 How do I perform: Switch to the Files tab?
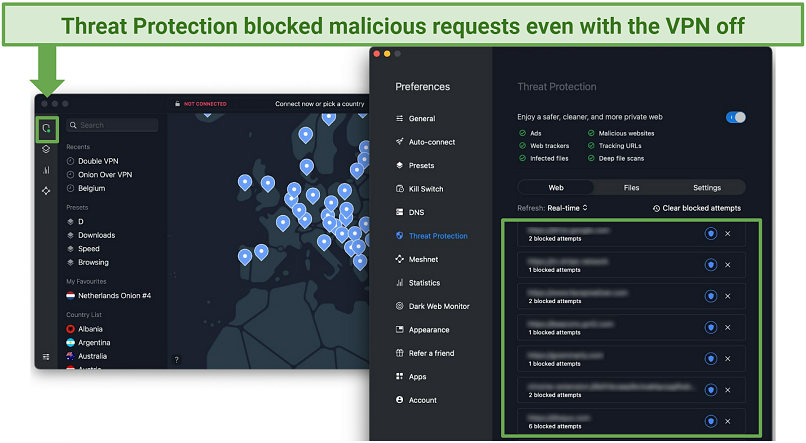(631, 188)
